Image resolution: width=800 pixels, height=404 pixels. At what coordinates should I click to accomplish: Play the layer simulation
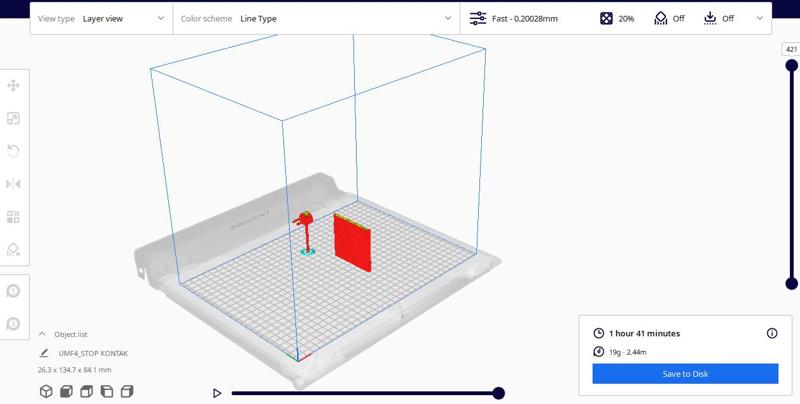click(217, 393)
